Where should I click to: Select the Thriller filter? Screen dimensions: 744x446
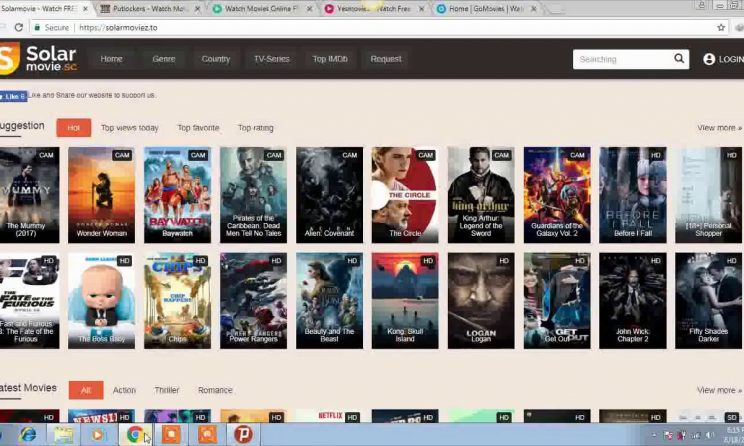pos(167,390)
